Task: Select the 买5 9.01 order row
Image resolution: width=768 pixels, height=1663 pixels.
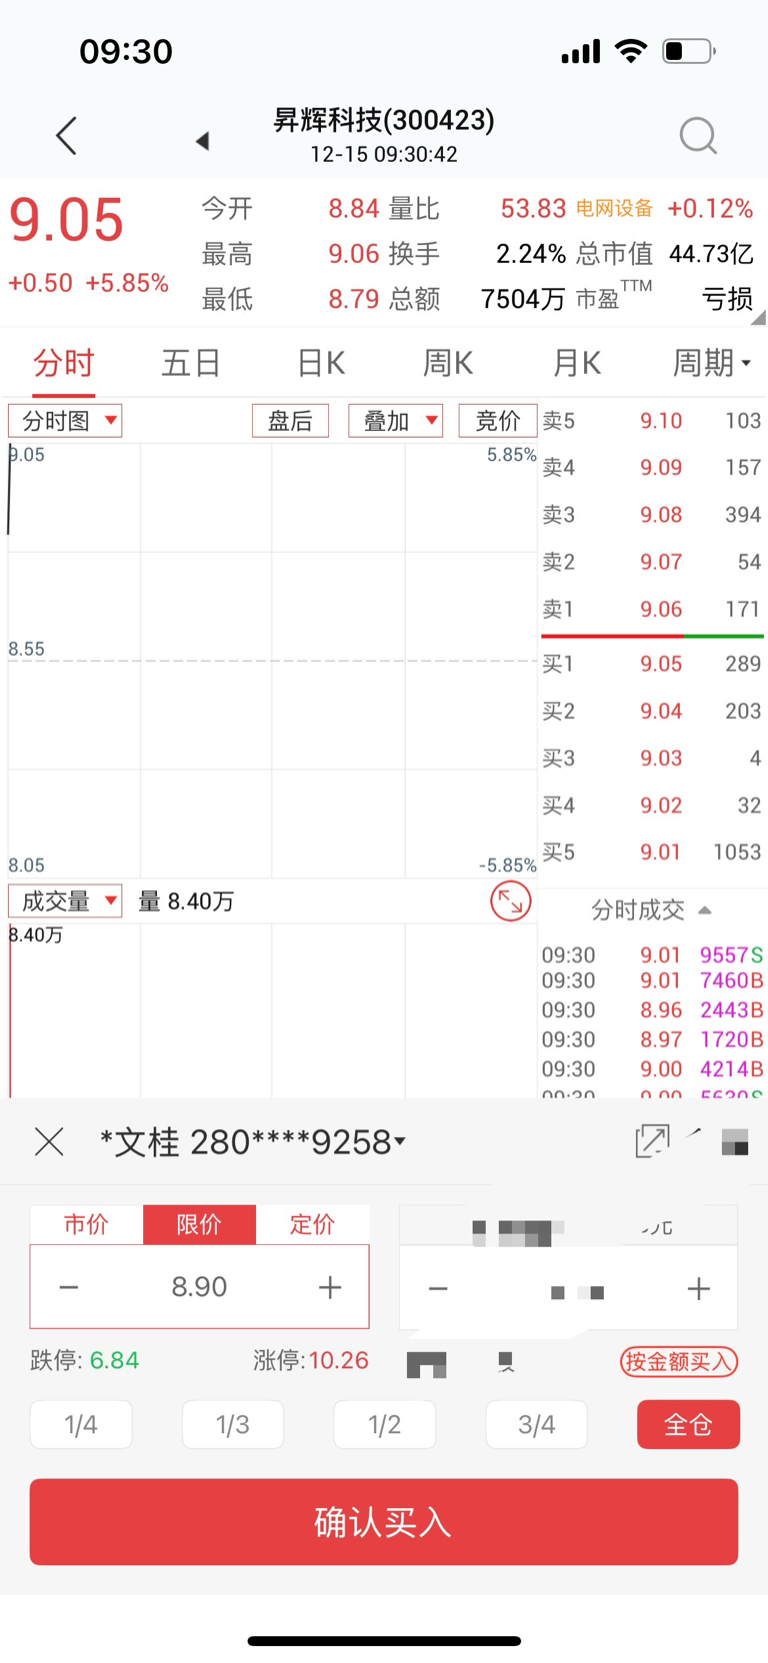Action: click(652, 852)
